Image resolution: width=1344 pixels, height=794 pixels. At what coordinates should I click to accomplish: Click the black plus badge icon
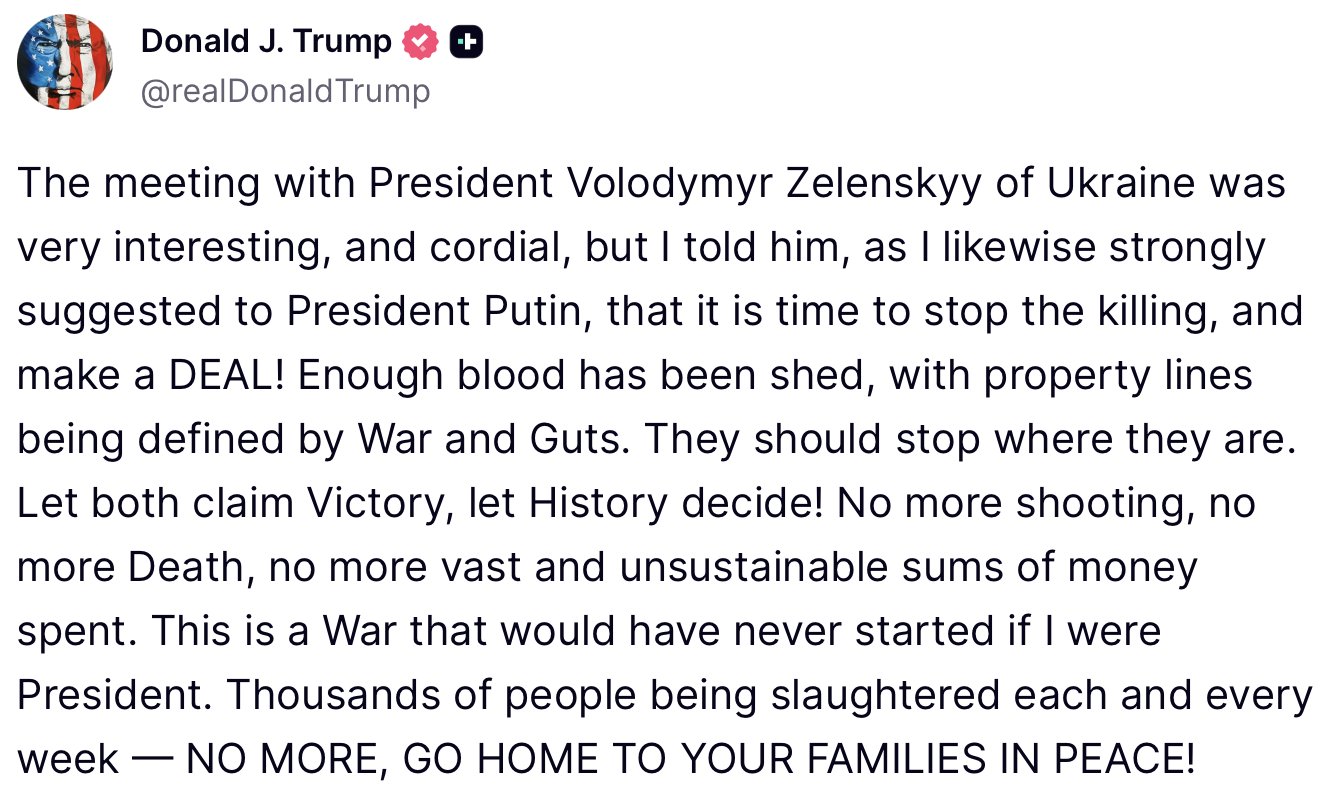coord(467,41)
